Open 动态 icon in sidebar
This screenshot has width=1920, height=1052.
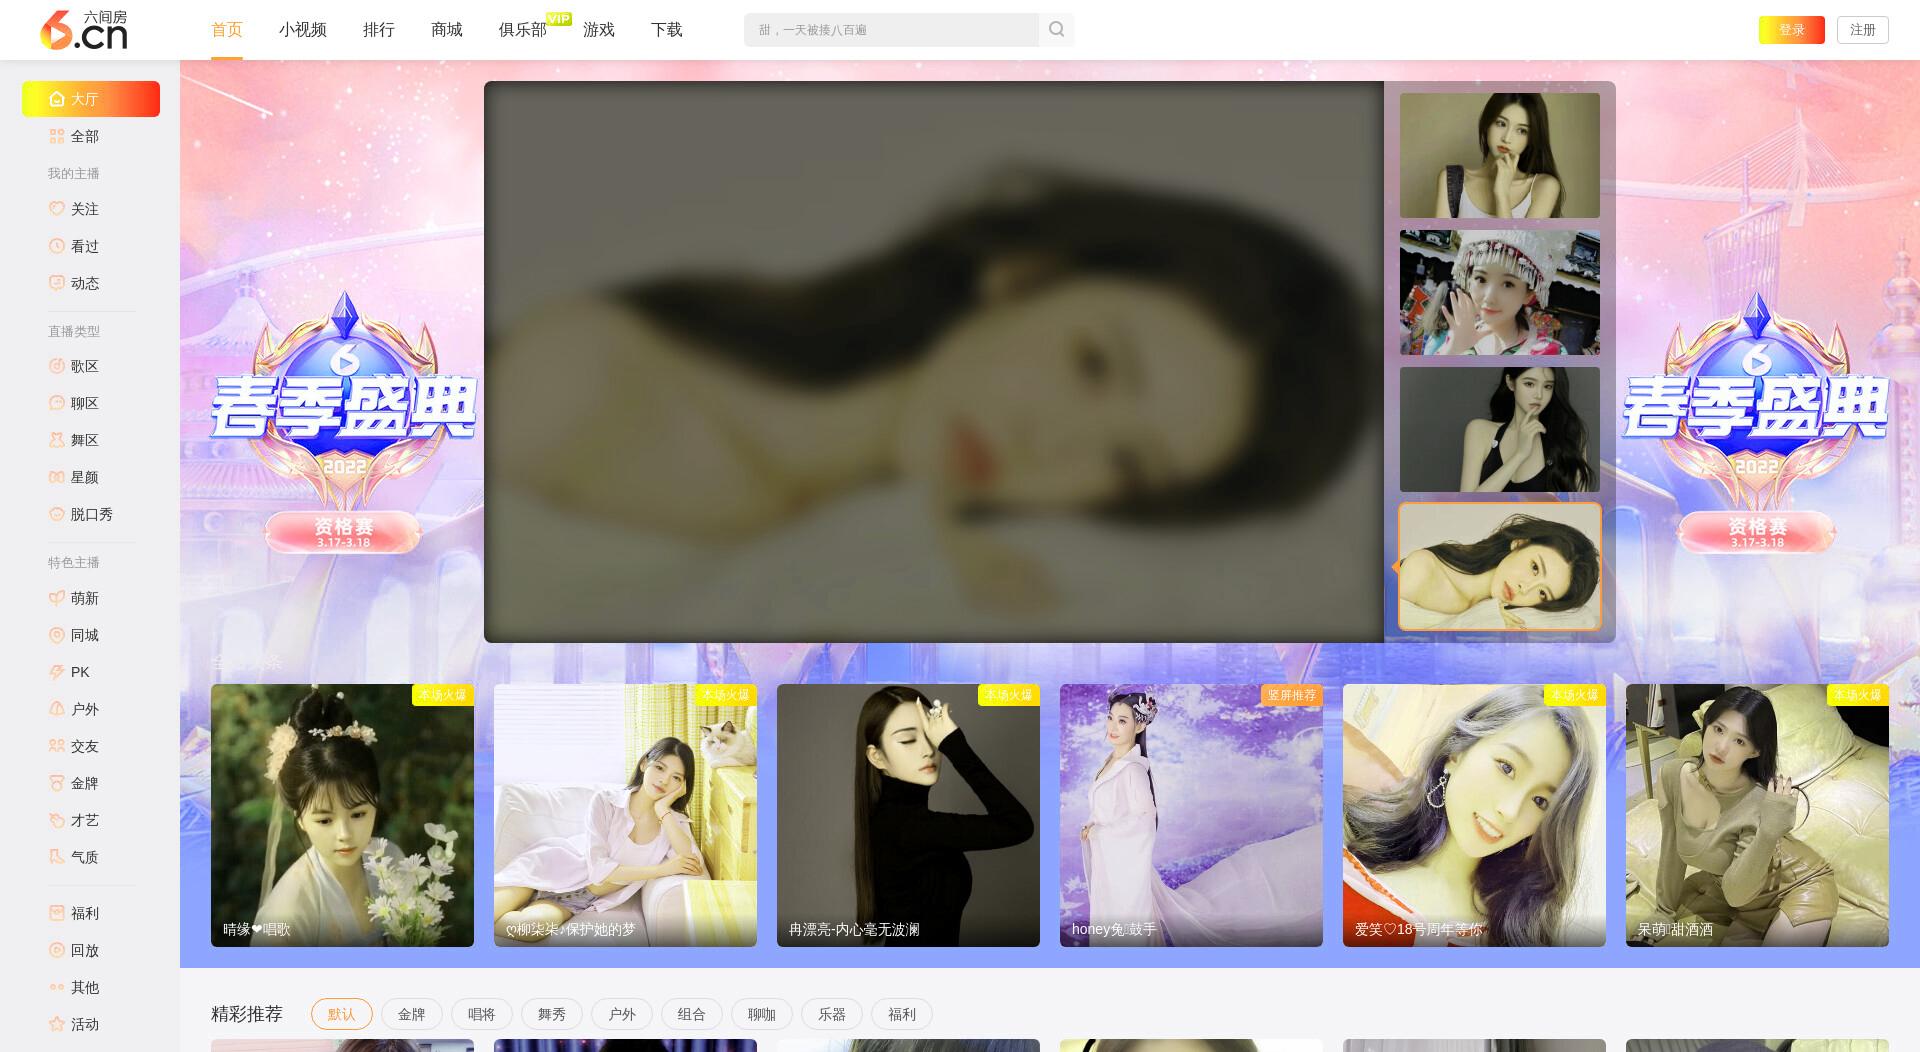click(57, 283)
